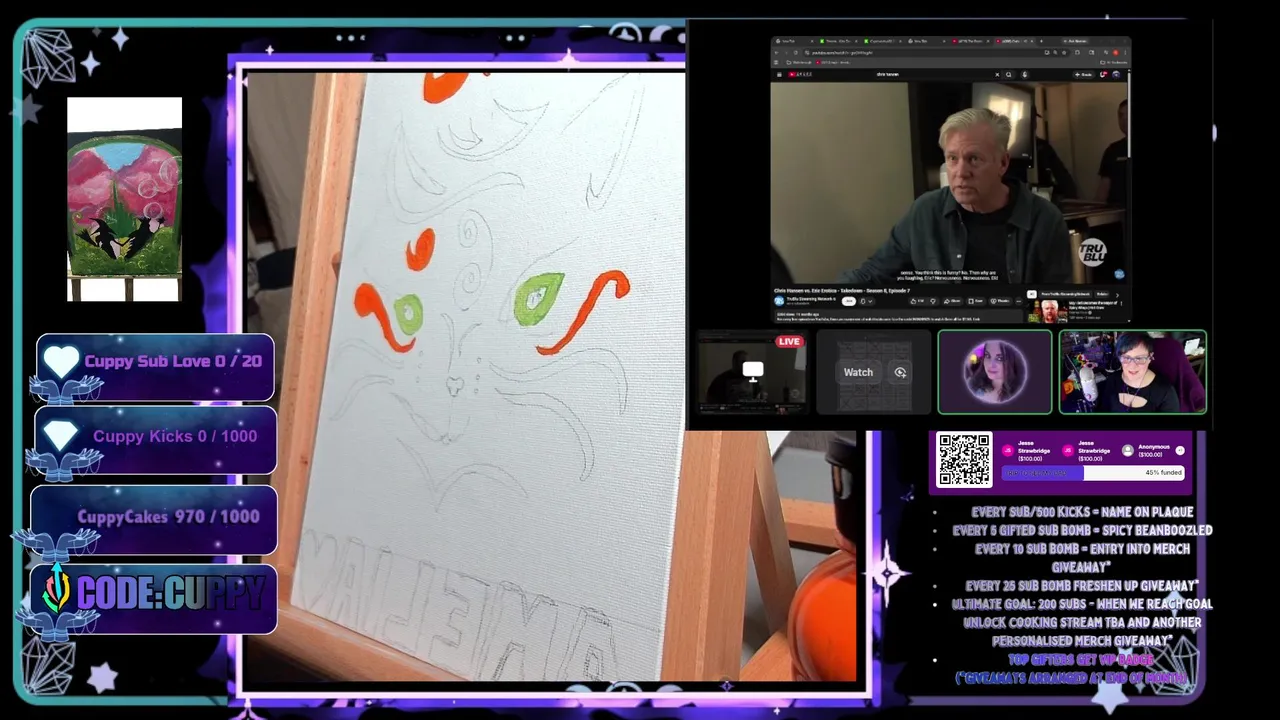Click the video title 'Chris Hansen vs.'
Image resolution: width=1280 pixels, height=720 pixels.
pos(842,291)
